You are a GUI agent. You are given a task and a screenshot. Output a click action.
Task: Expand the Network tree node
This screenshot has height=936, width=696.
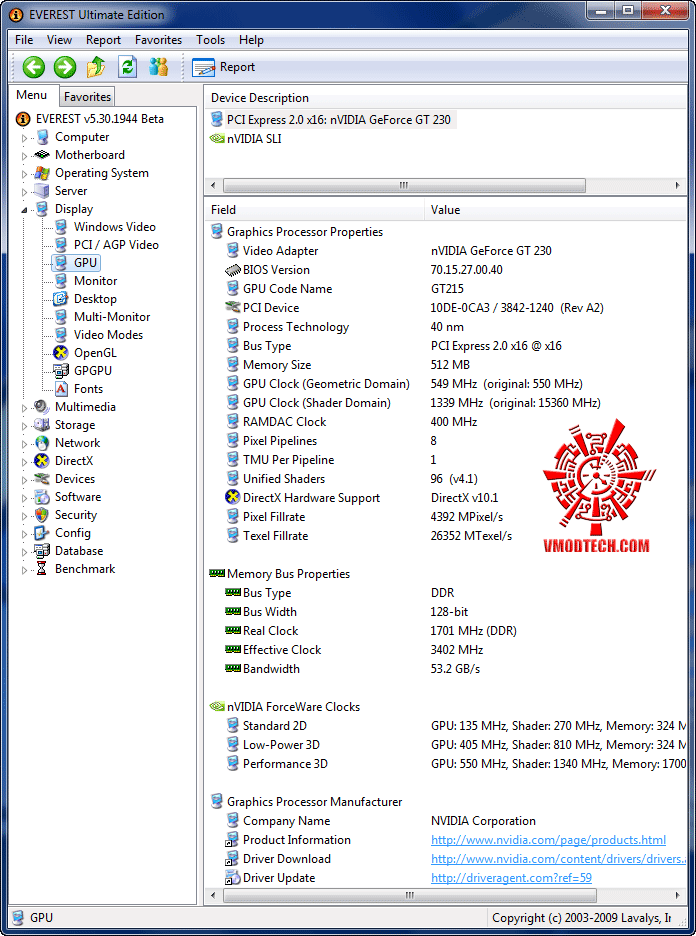pos(24,444)
